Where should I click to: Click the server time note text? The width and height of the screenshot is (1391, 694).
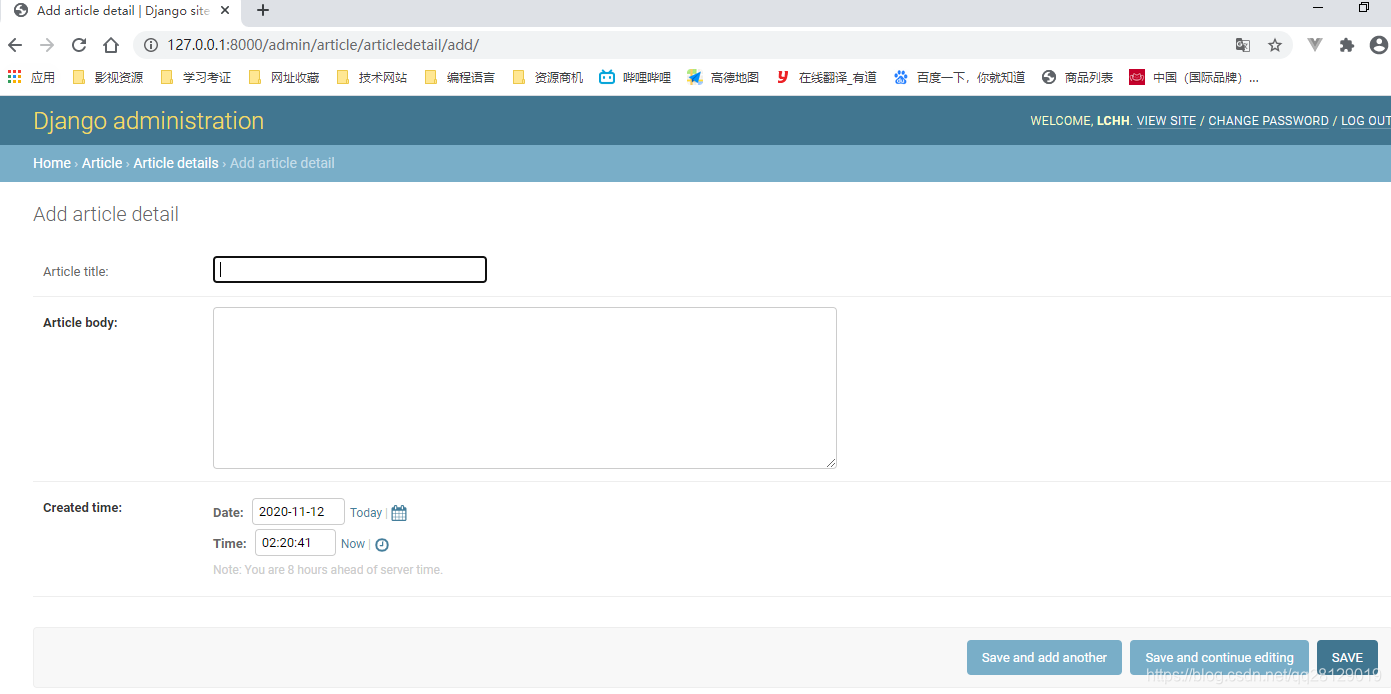pyautogui.click(x=328, y=570)
